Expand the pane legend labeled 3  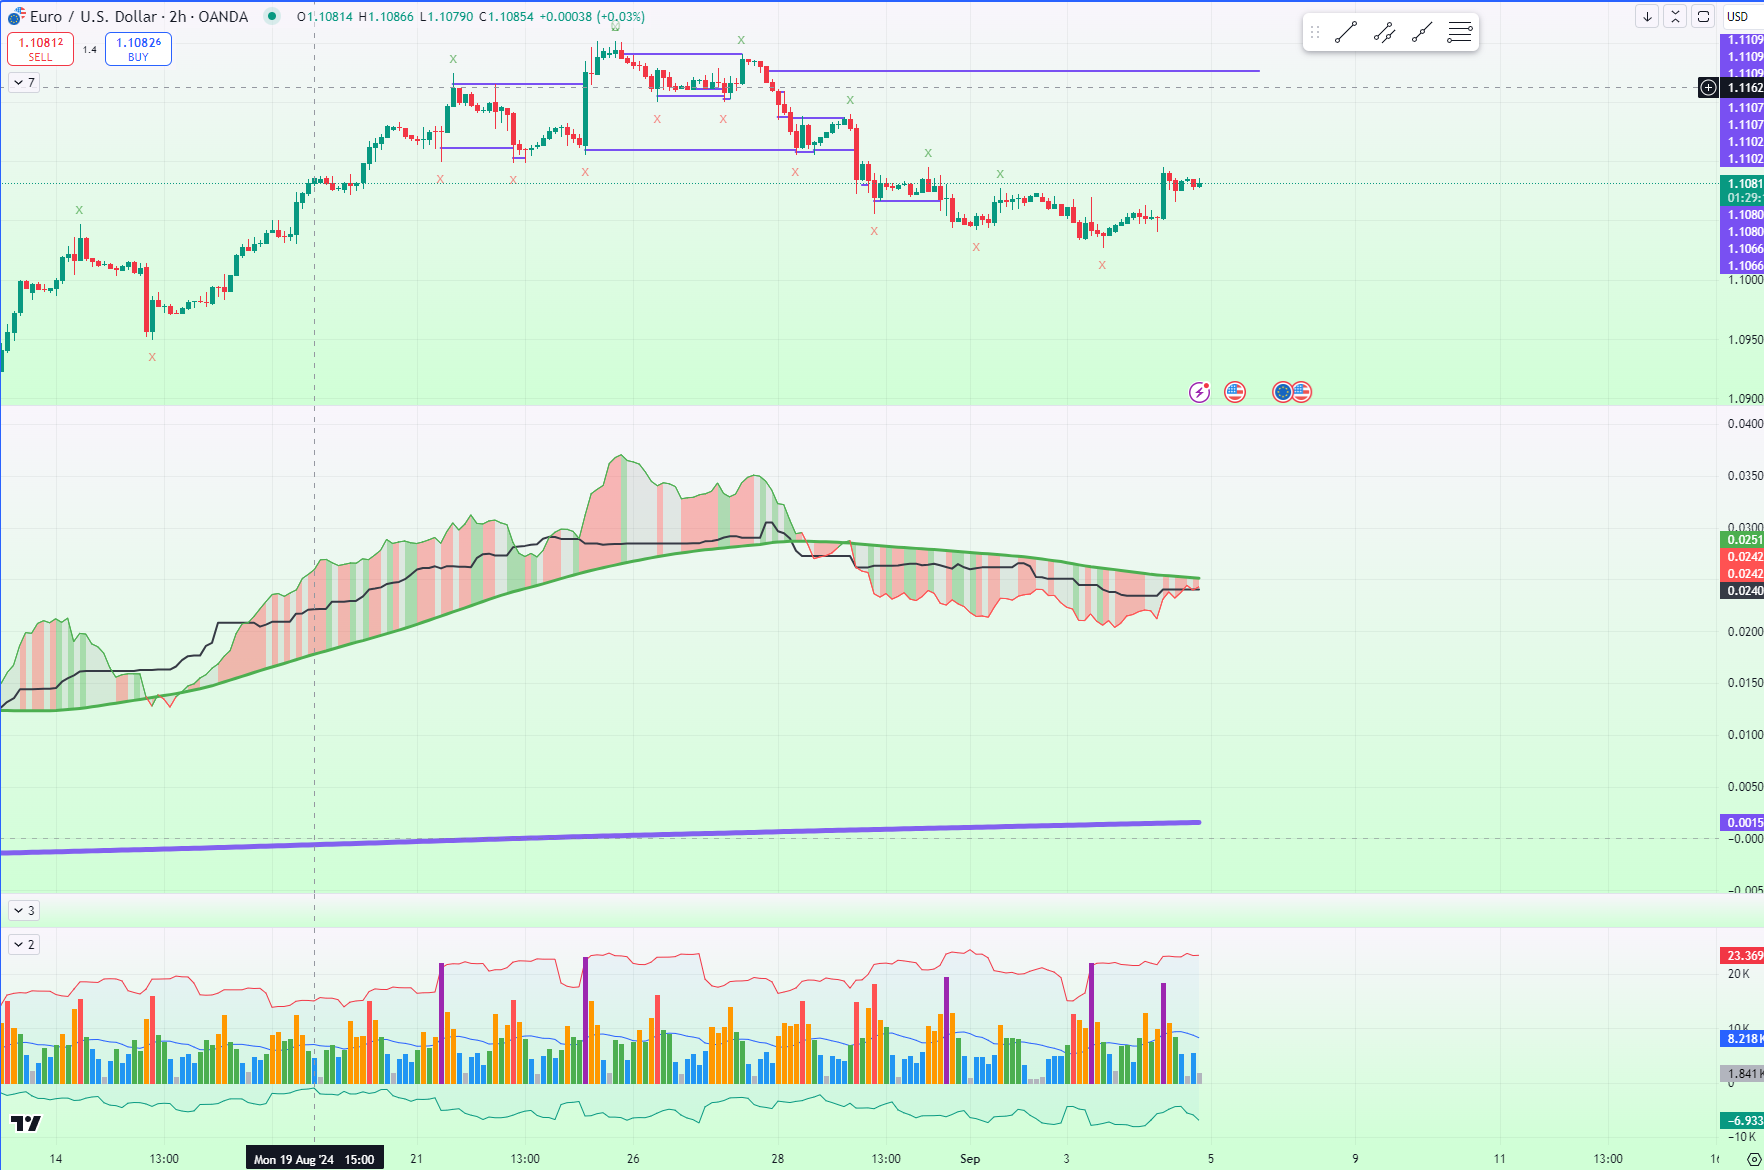coord(22,910)
